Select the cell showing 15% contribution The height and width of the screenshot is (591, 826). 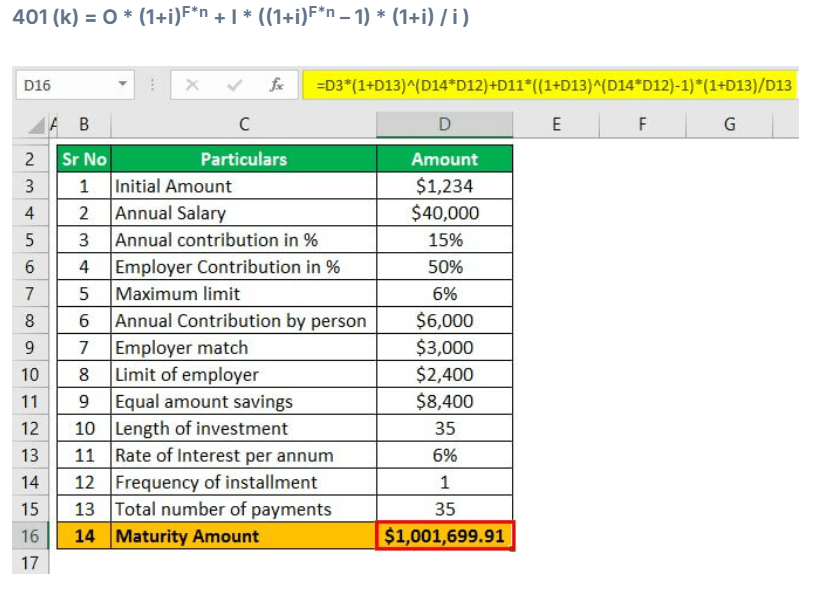pos(444,240)
